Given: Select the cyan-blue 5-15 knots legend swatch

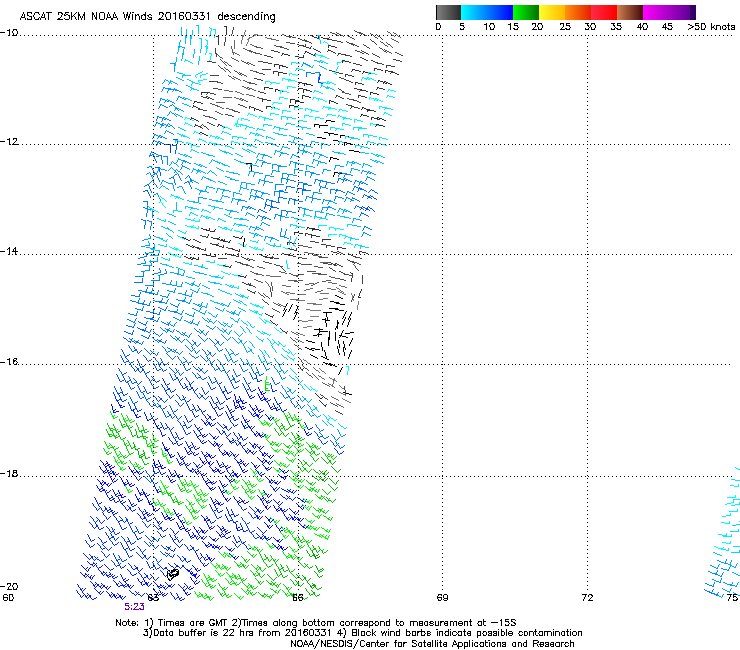Looking at the screenshot, I should [487, 12].
